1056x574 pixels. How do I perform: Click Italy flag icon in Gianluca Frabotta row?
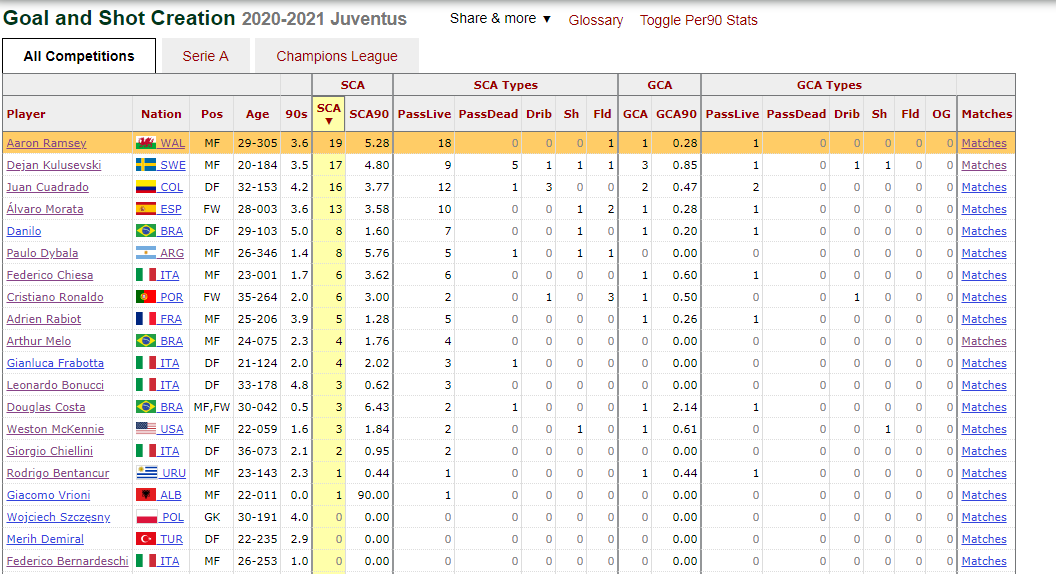146,362
